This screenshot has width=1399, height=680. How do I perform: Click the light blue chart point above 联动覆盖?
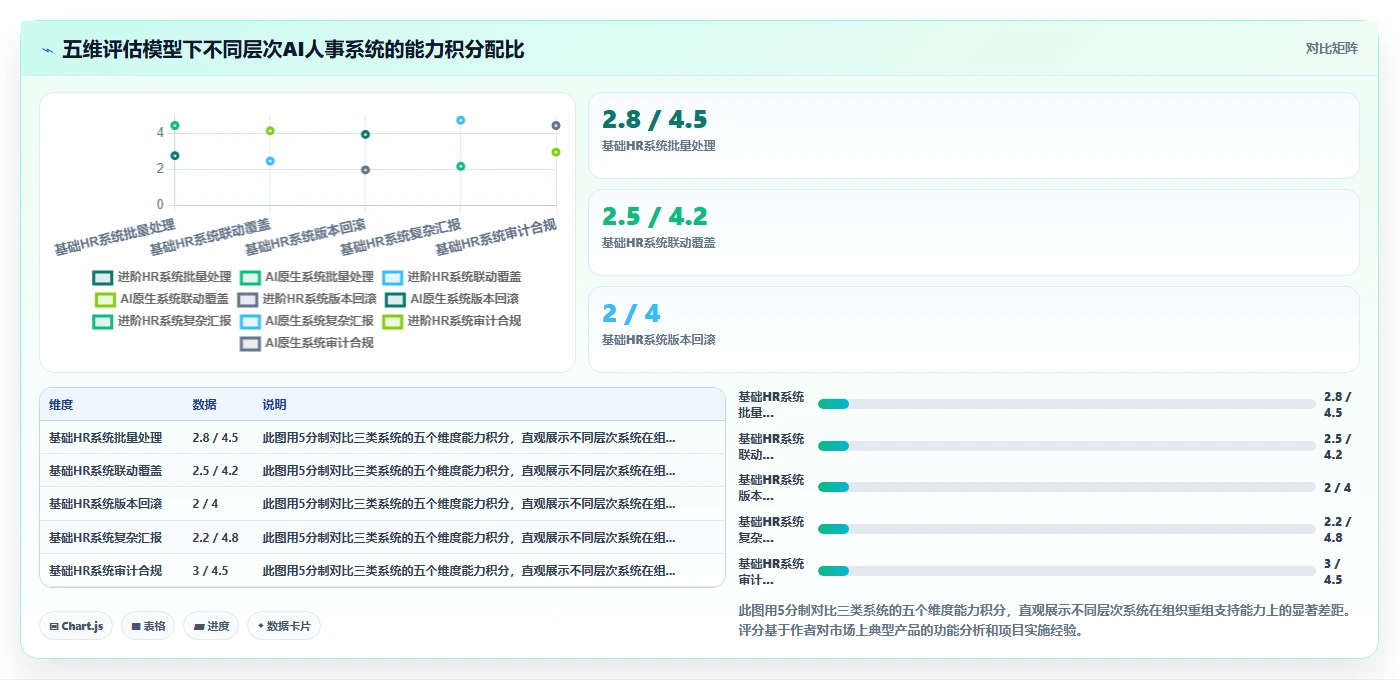270,161
